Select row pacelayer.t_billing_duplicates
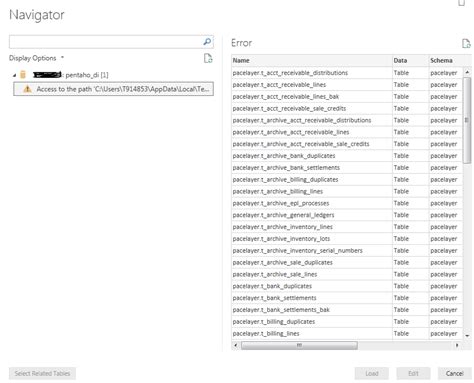474x383 pixels. click(x=347, y=322)
